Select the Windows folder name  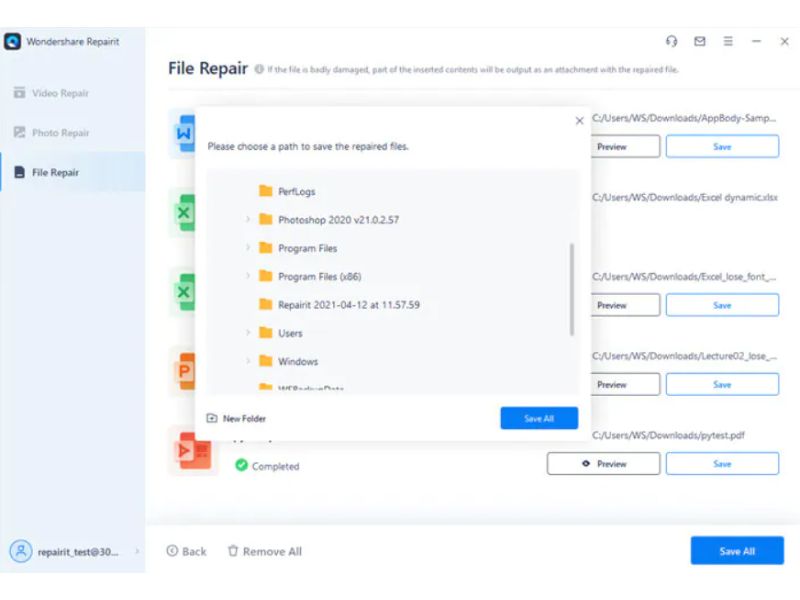[298, 362]
